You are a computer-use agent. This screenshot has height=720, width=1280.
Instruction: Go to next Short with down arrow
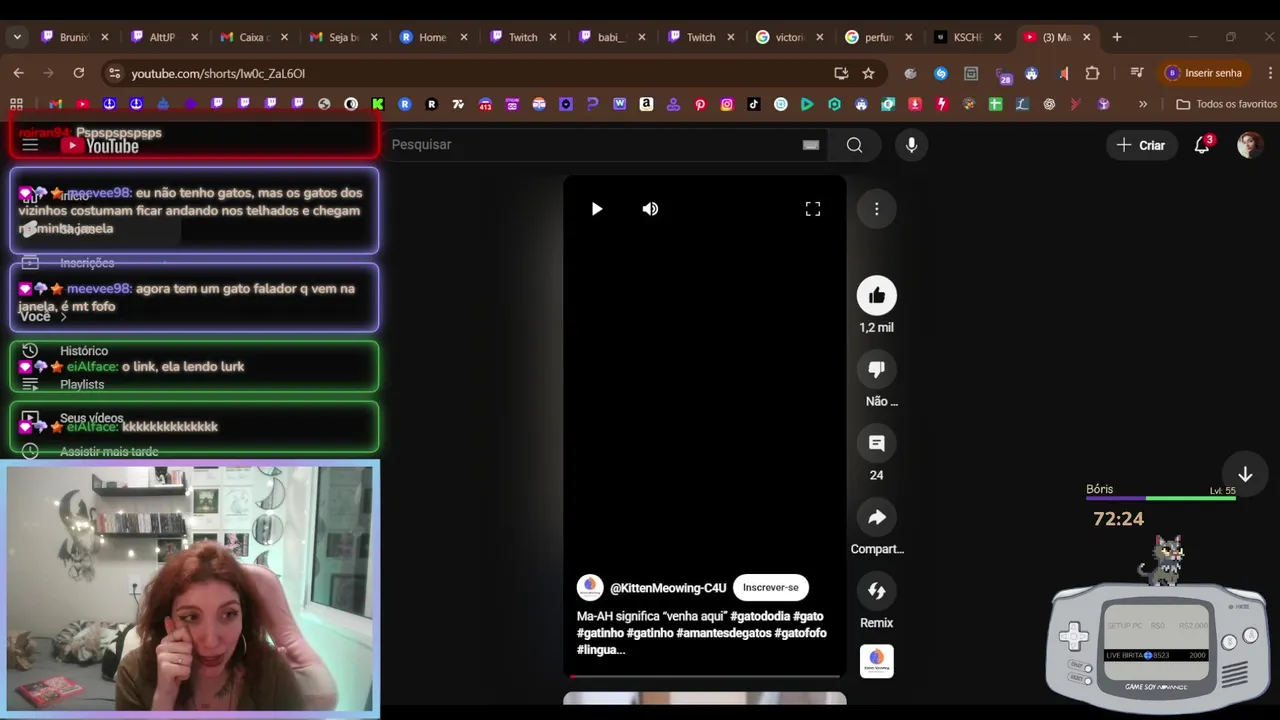[x=1245, y=475]
